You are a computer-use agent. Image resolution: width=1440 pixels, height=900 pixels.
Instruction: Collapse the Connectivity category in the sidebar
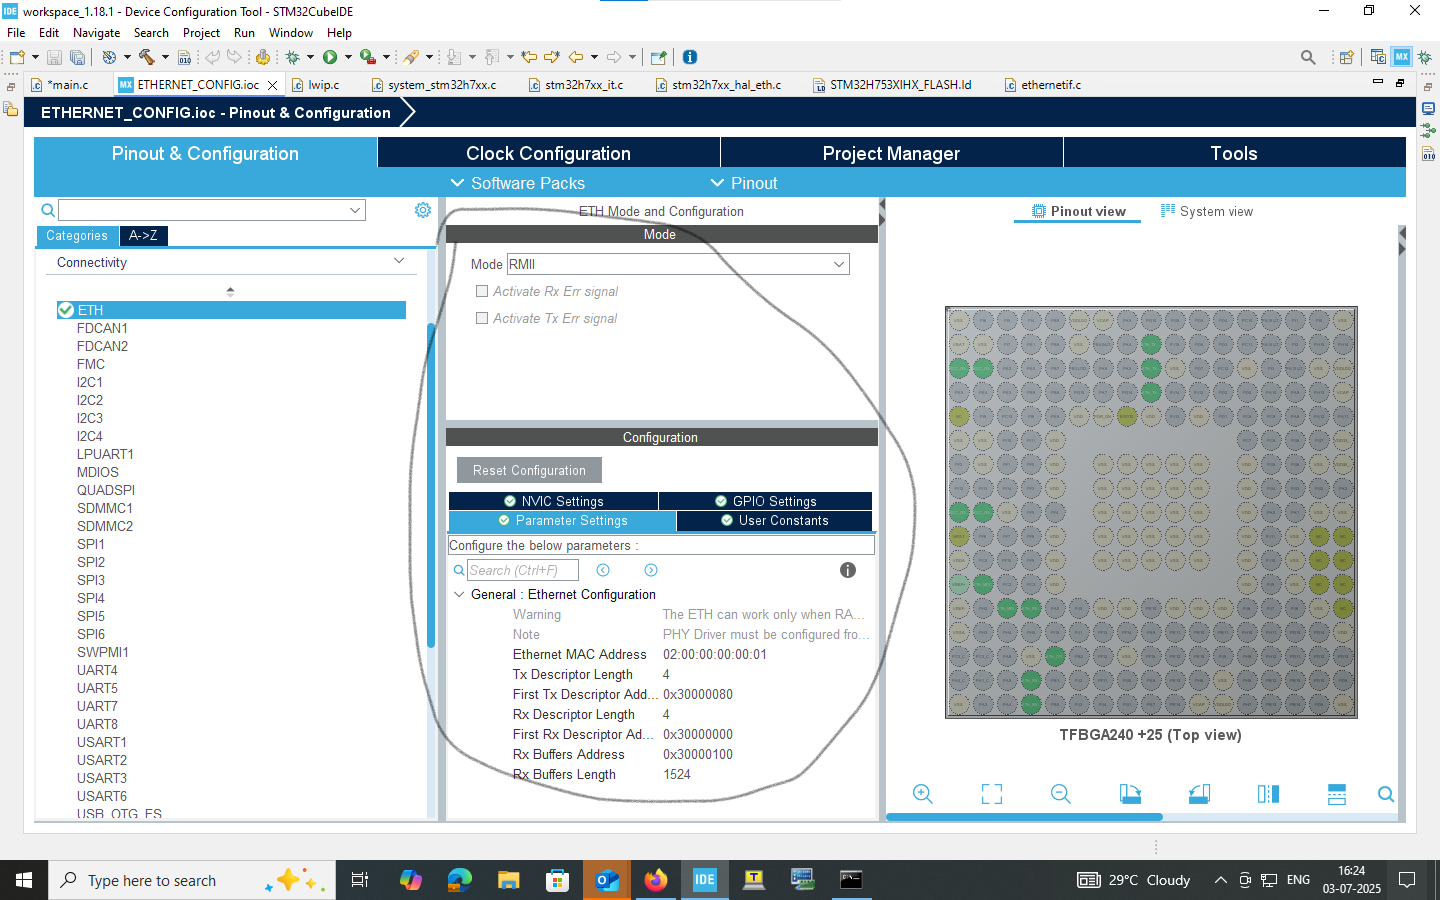pos(399,262)
